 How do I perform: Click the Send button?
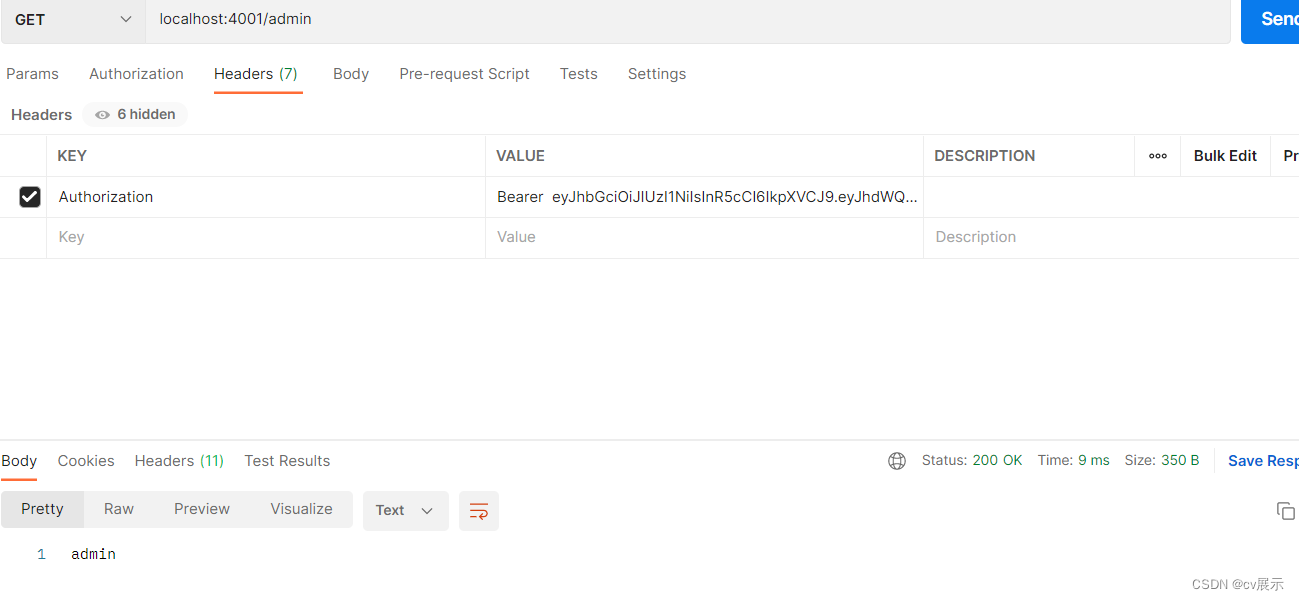pos(1272,19)
